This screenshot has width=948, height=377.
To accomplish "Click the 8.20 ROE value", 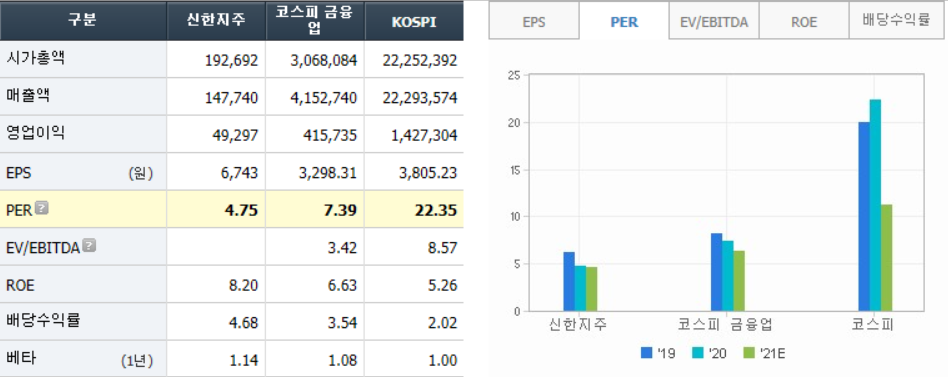I will click(245, 285).
